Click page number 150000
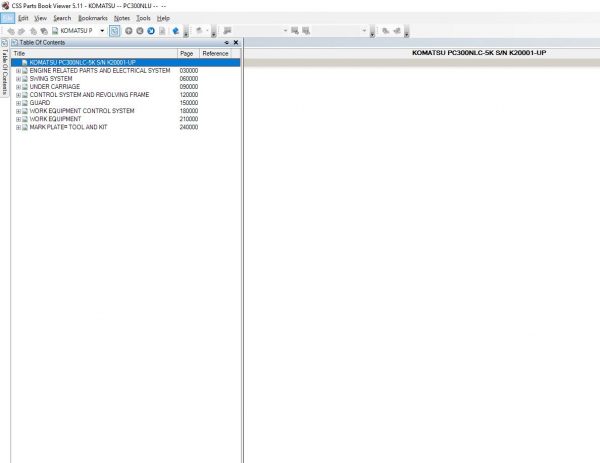This screenshot has width=600, height=463. click(189, 103)
